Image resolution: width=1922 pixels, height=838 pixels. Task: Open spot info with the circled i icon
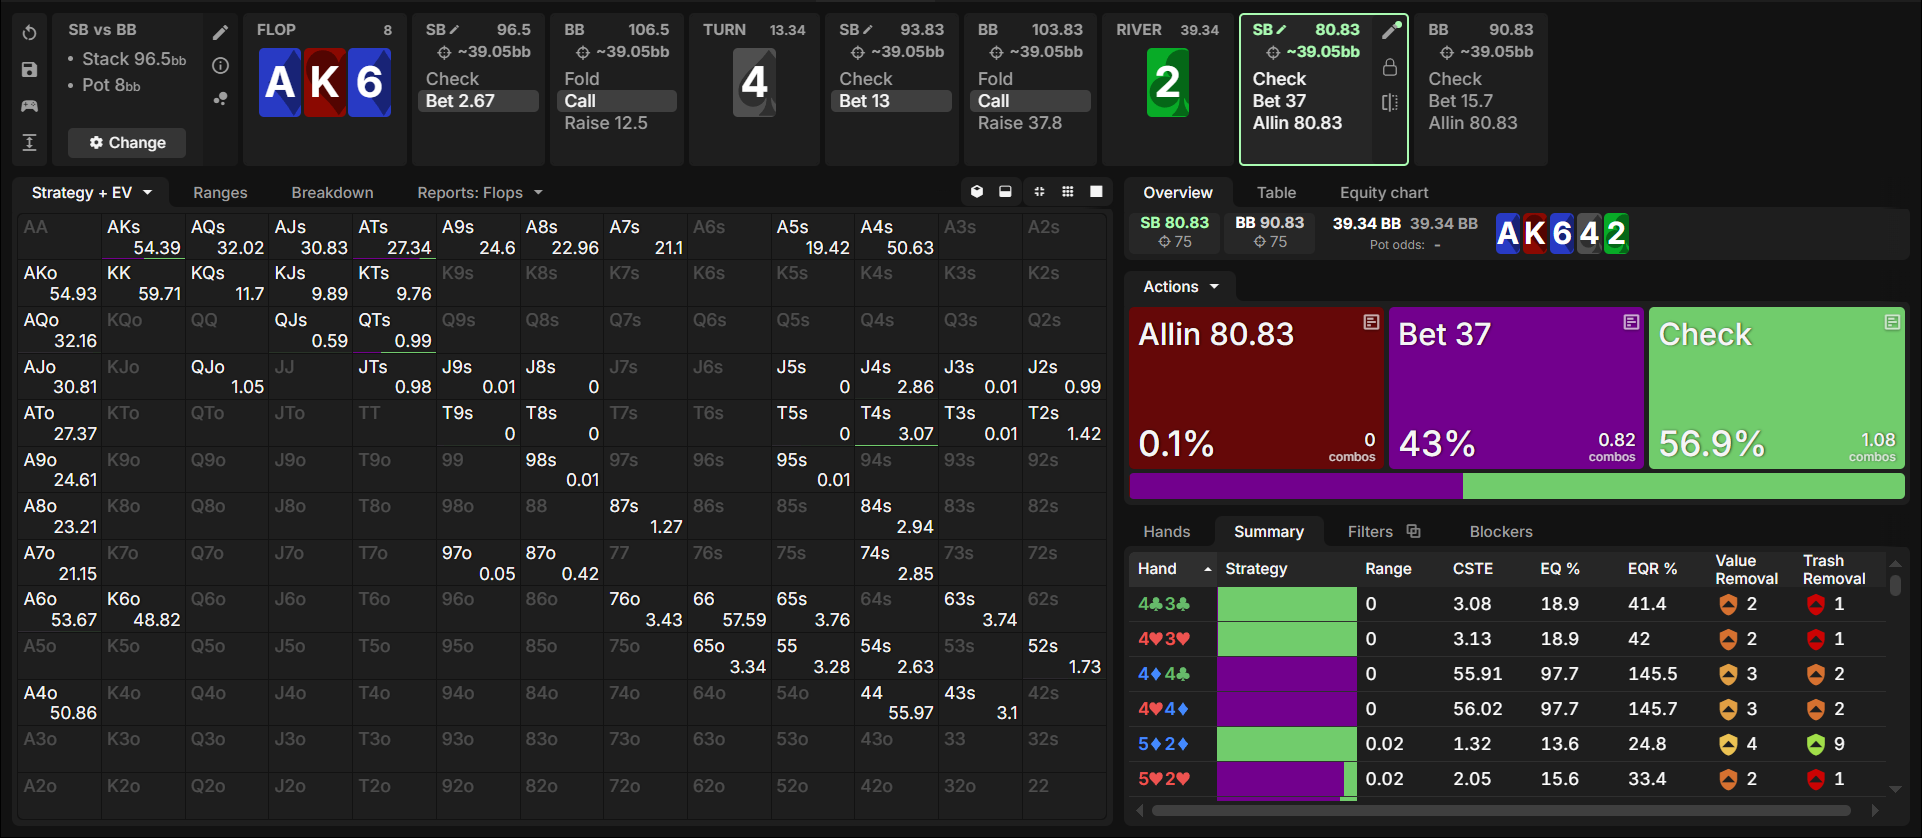(221, 66)
